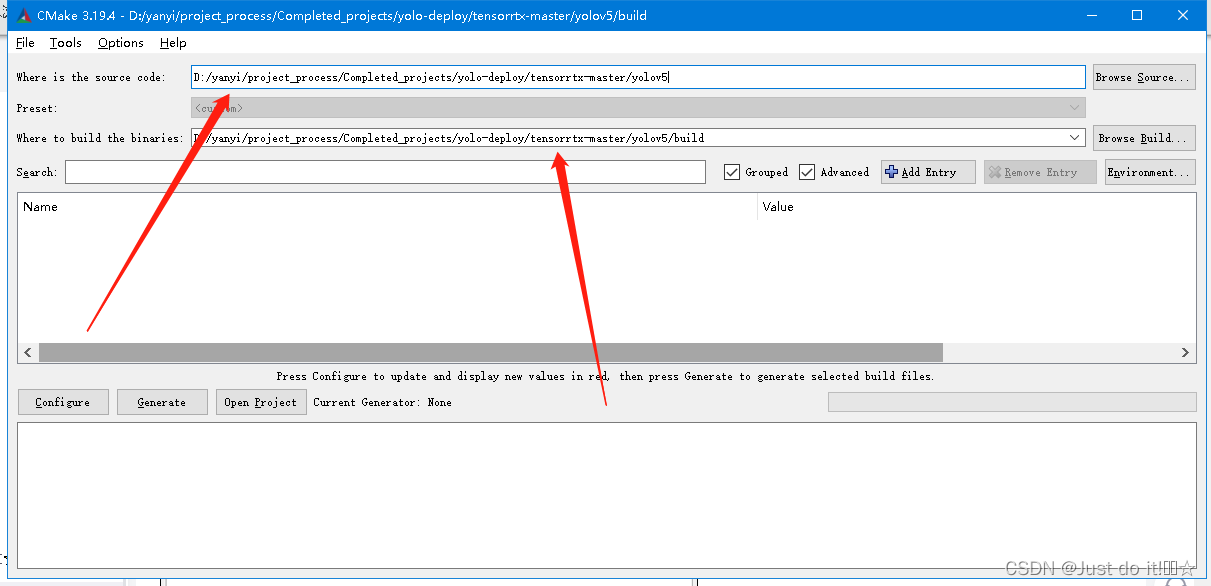Click the CMake logo icon in title bar

[24, 15]
